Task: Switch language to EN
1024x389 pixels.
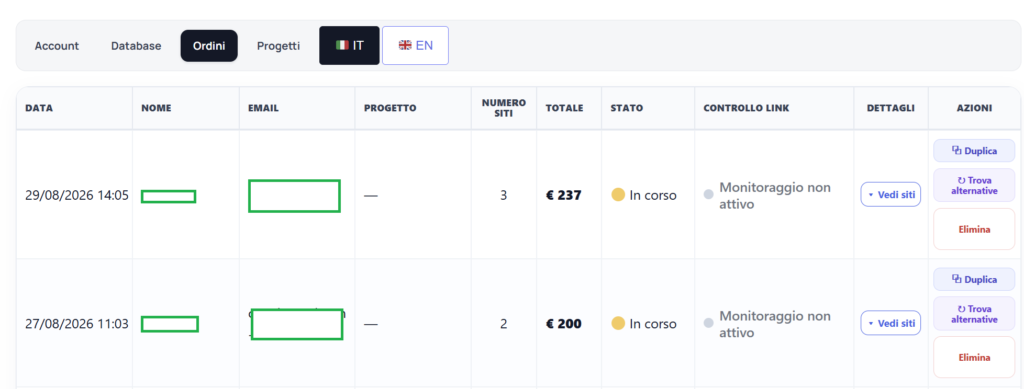Action: [415, 46]
